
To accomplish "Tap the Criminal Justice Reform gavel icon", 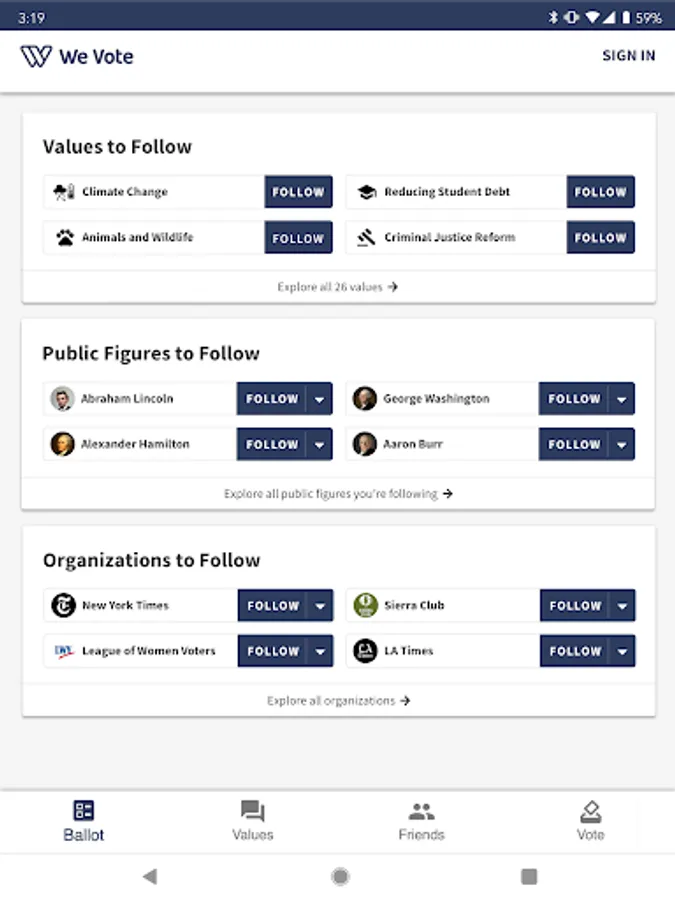I will (x=366, y=237).
